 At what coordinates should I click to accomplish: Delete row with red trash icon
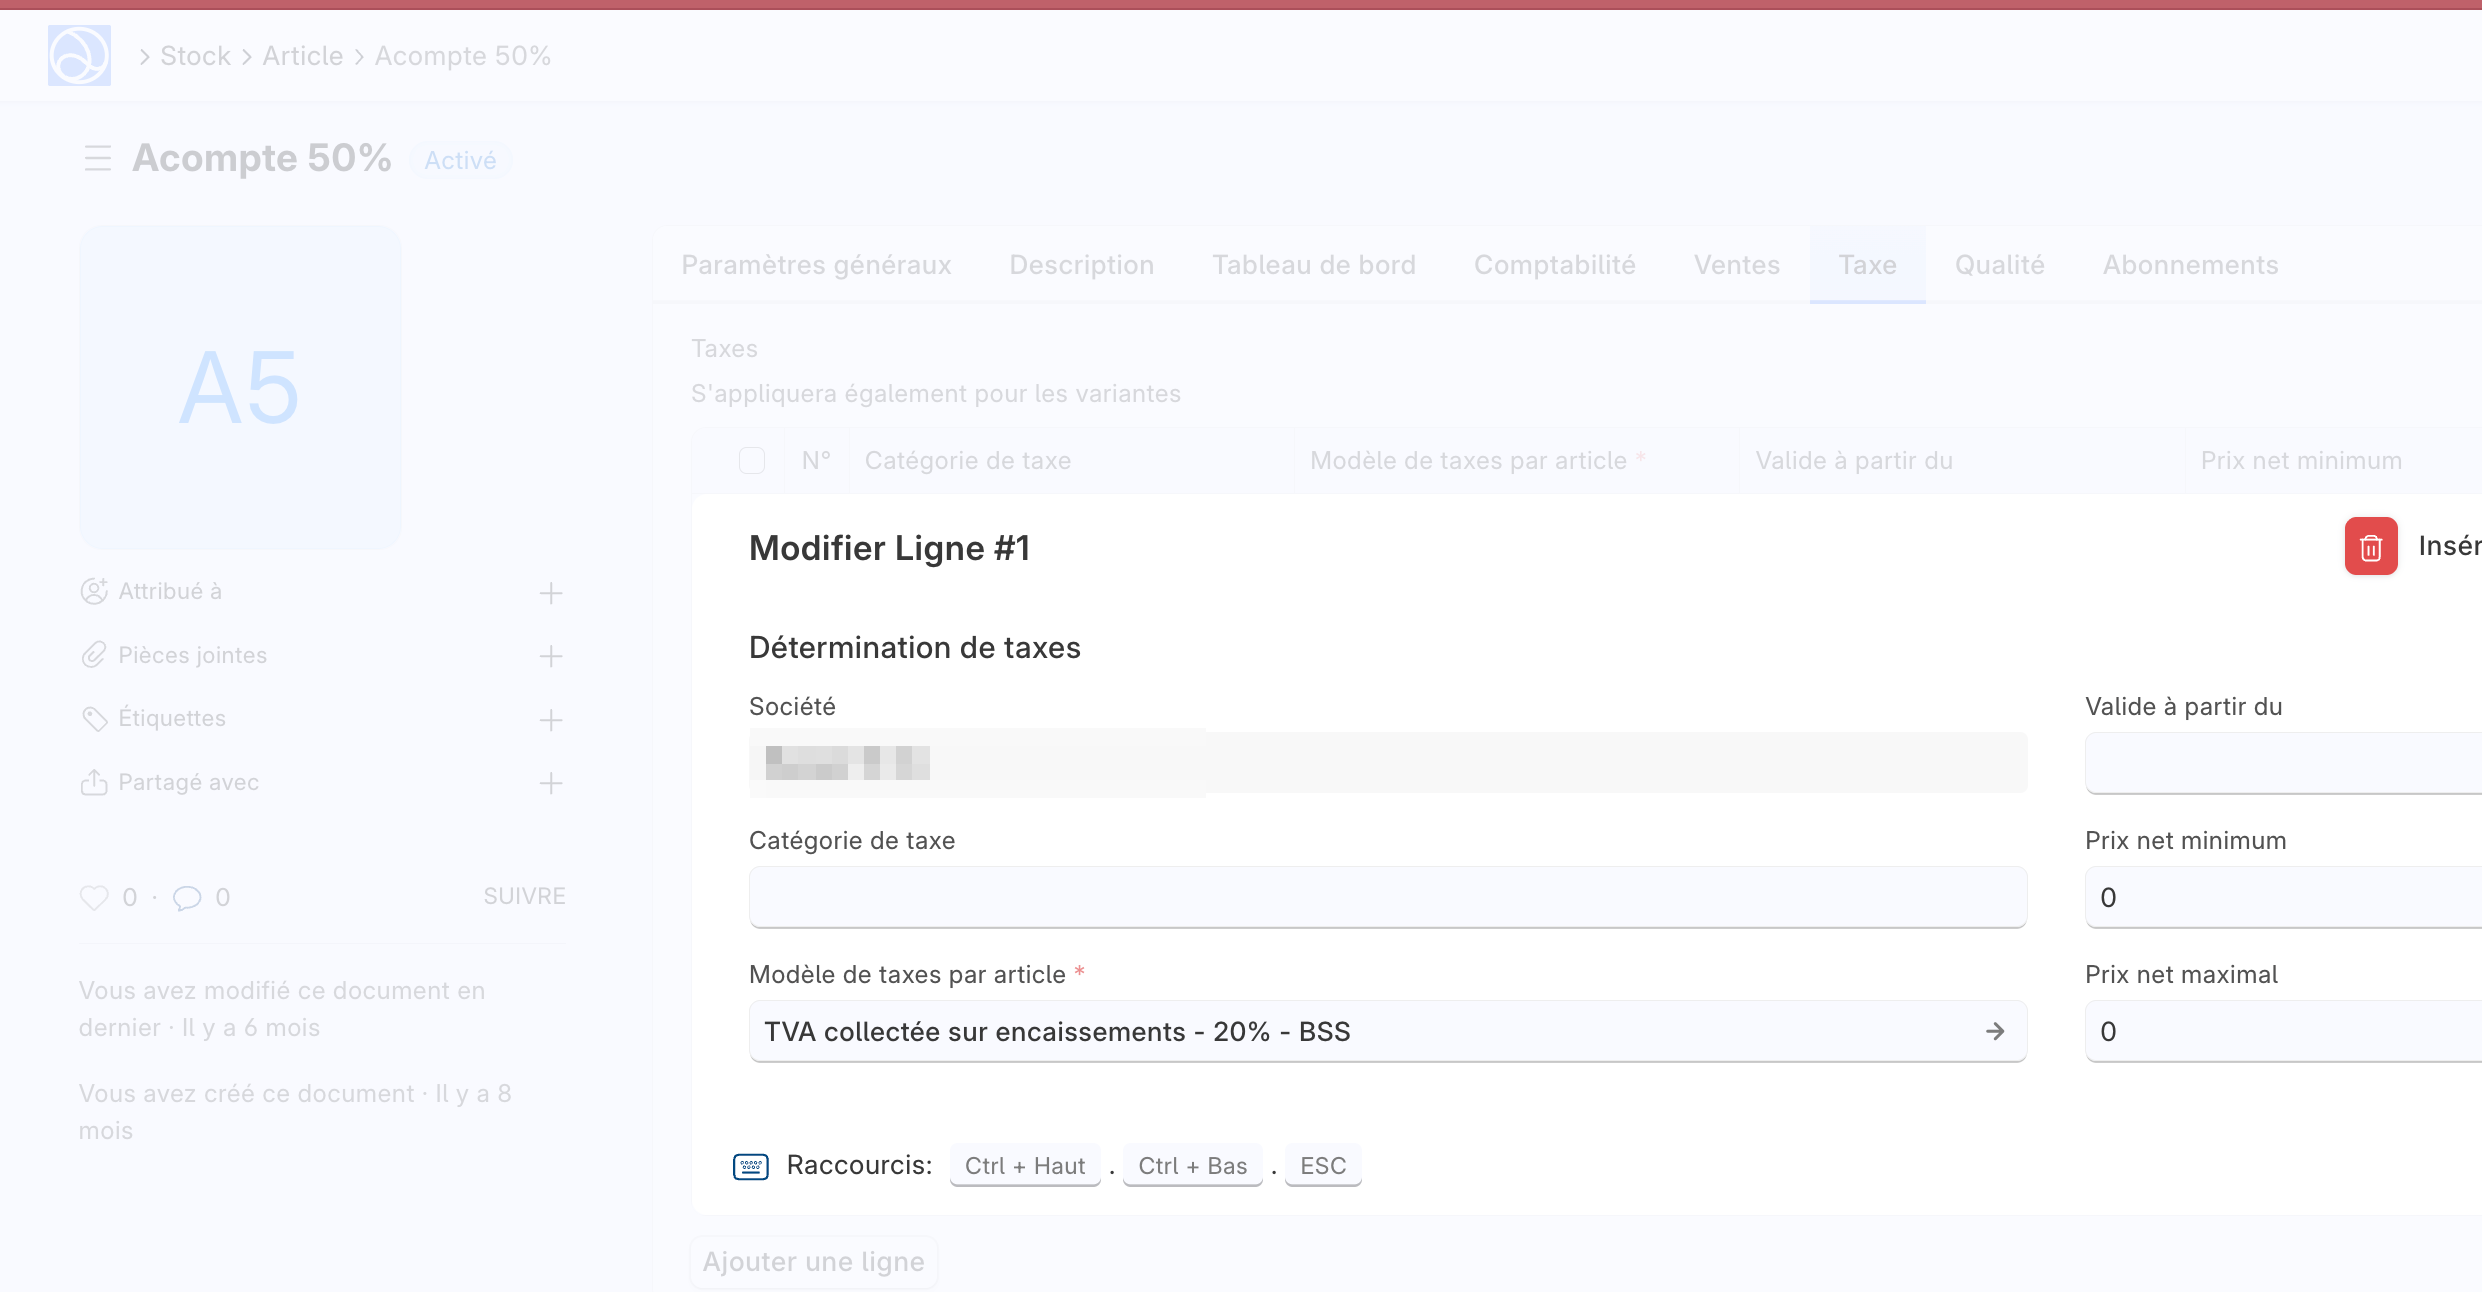coord(2370,547)
